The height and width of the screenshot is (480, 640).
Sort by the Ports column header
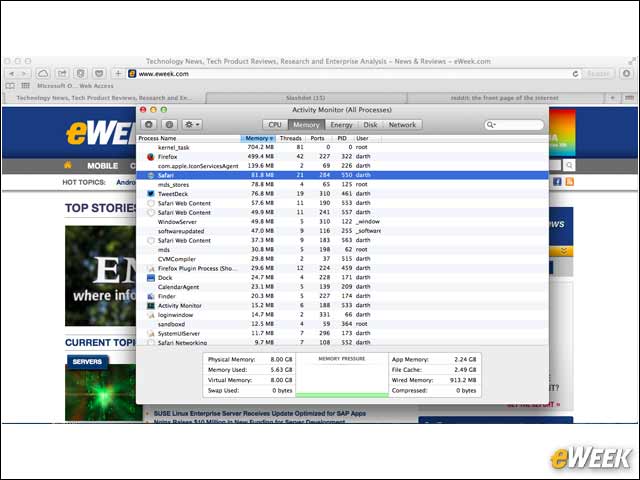[x=317, y=138]
